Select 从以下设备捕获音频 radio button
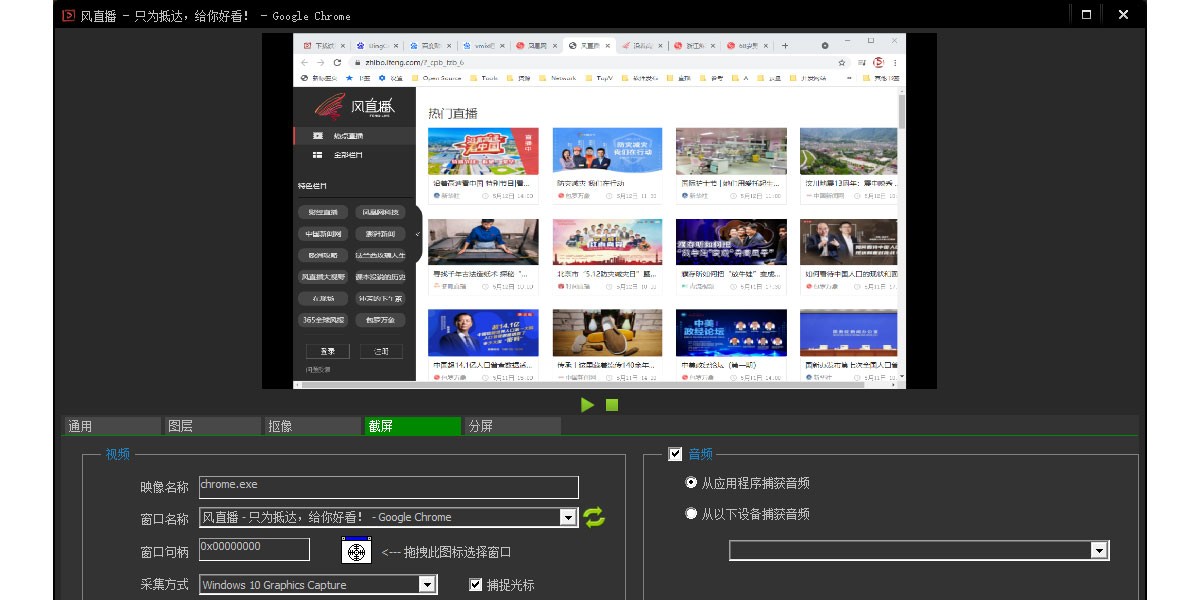The image size is (1200, 600). 691,514
